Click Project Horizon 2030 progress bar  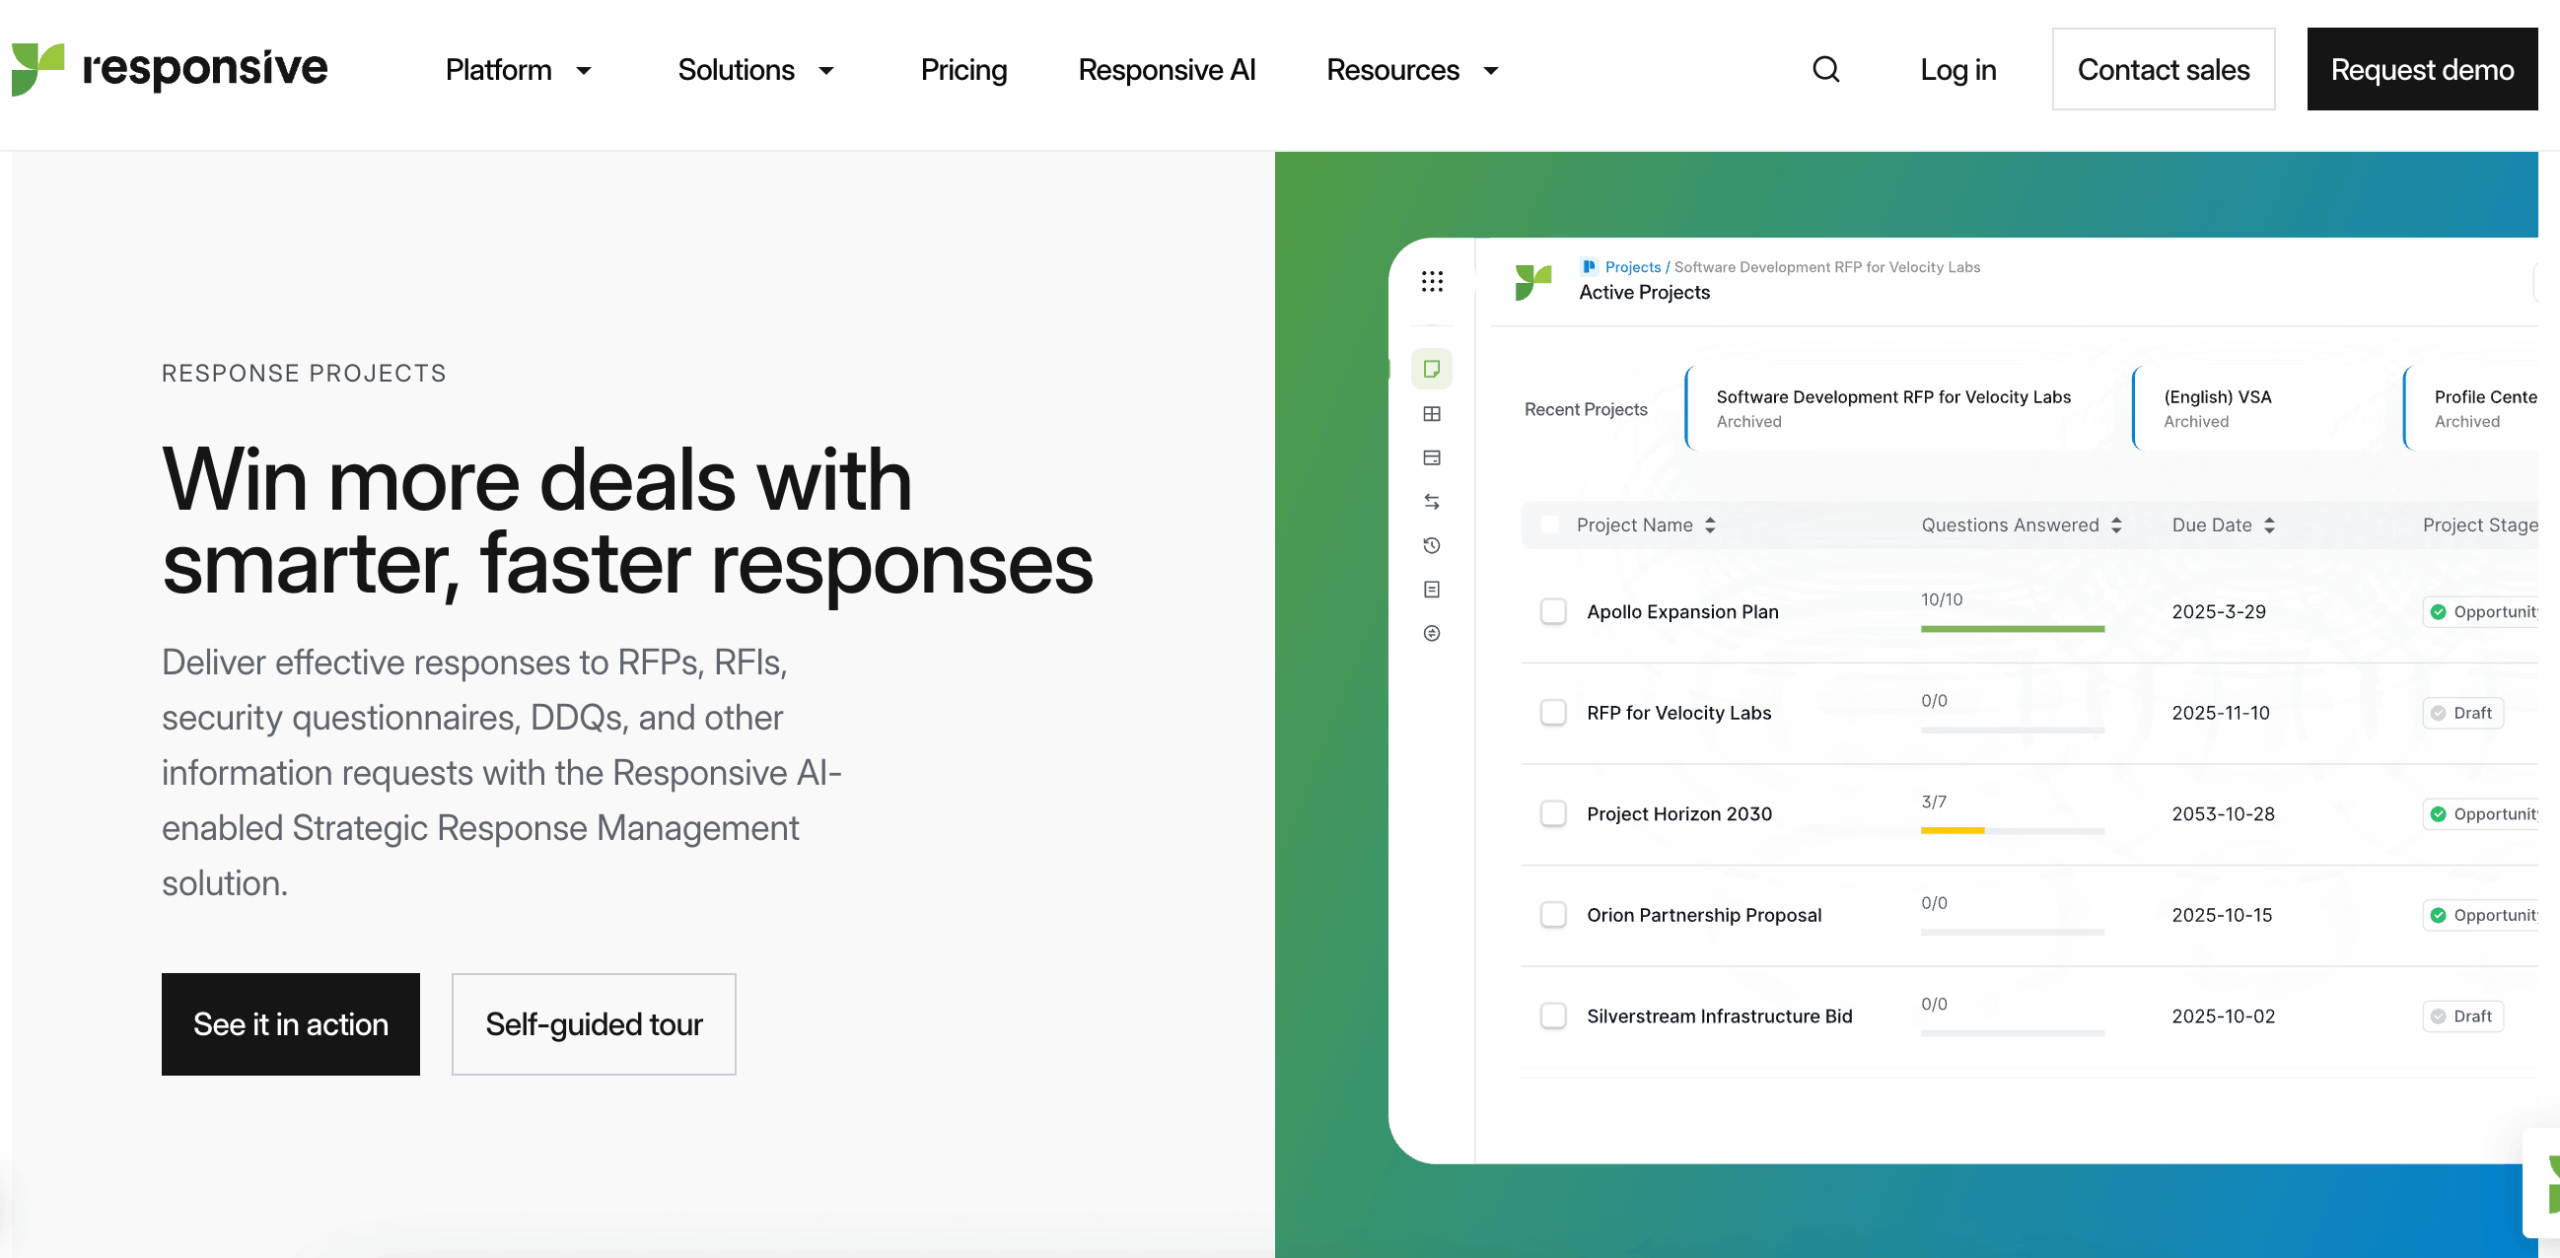coord(2011,830)
